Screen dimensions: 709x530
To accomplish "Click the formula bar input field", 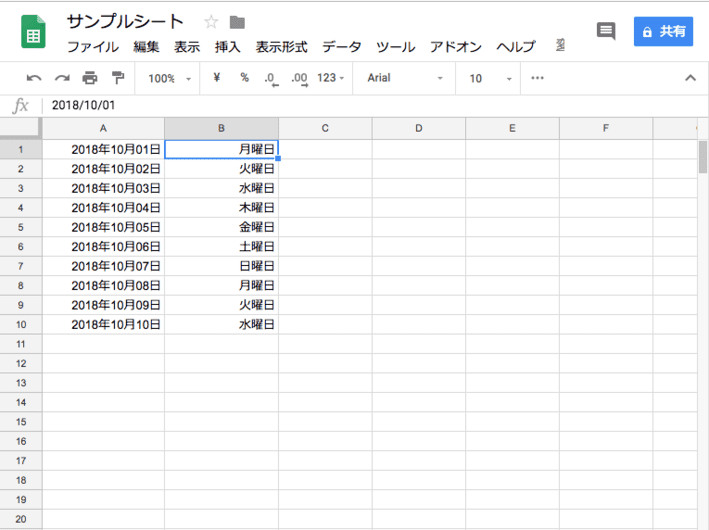I will click(x=370, y=105).
